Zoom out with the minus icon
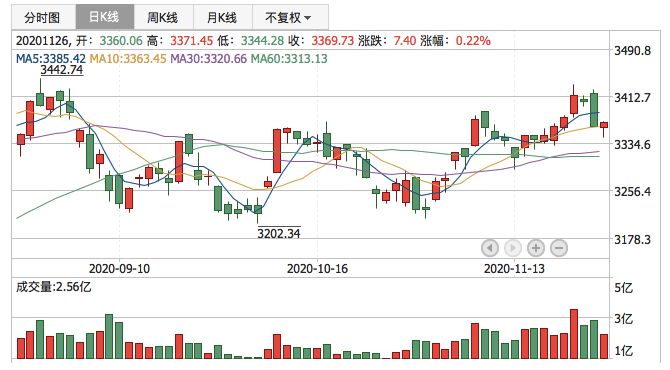Viewport: 670px width, 370px height. point(559,248)
